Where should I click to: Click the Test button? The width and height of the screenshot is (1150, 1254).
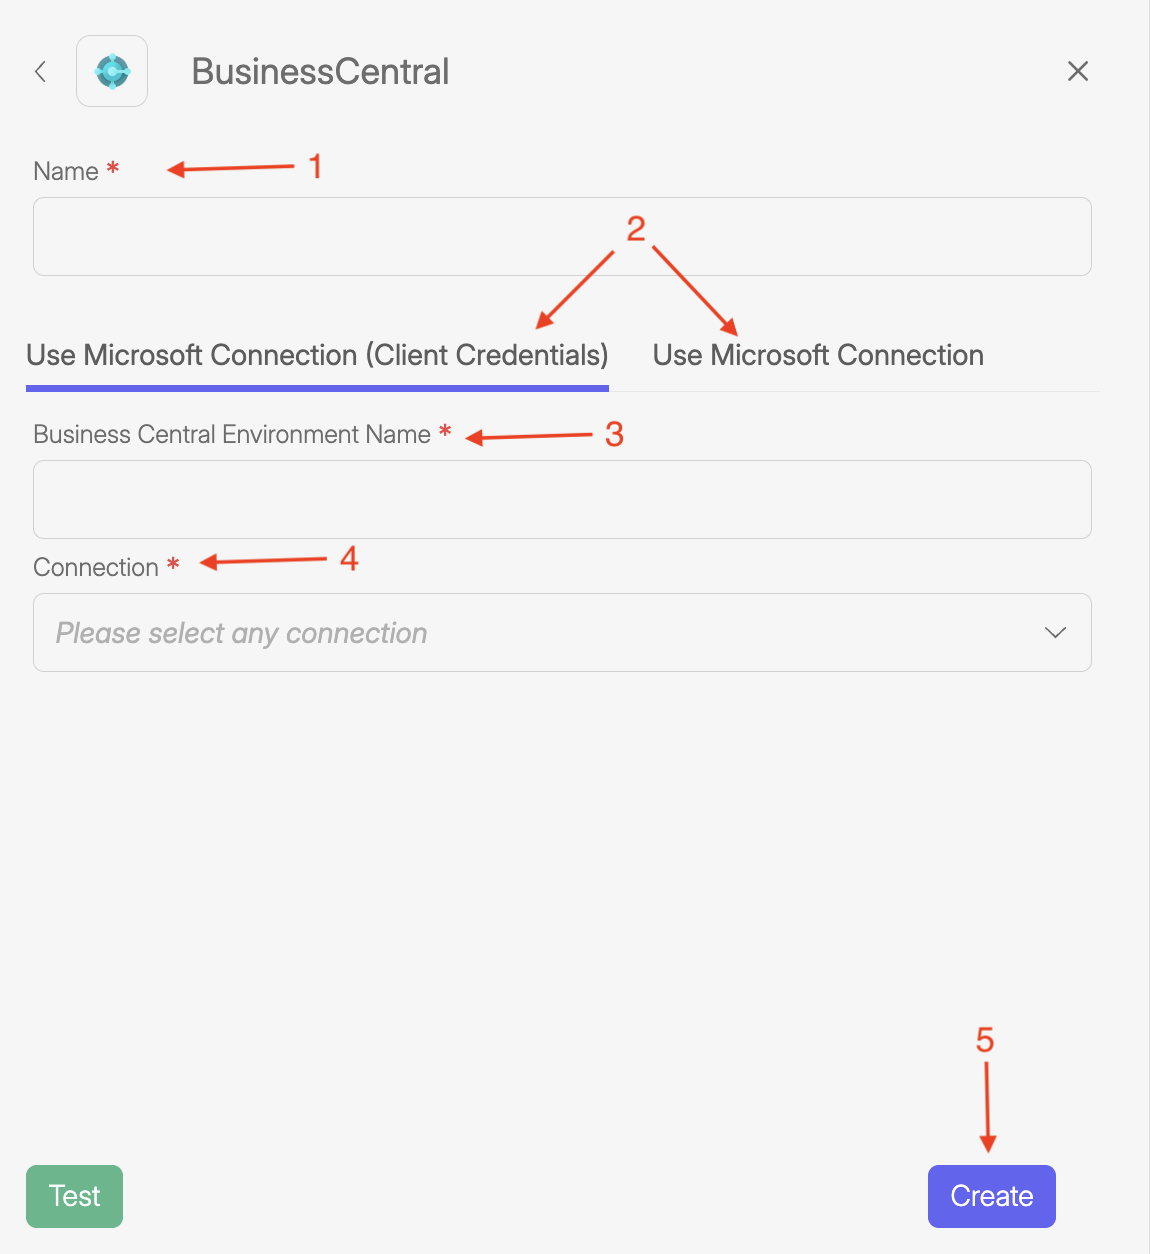tap(74, 1196)
